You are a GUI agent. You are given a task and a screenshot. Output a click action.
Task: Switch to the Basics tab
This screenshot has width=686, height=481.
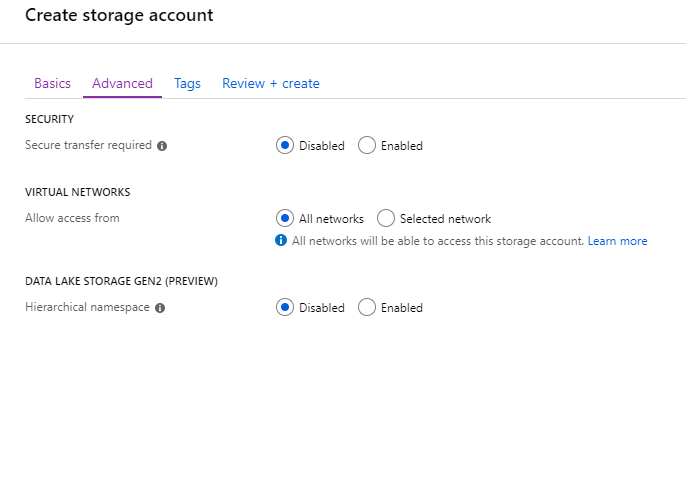(52, 84)
